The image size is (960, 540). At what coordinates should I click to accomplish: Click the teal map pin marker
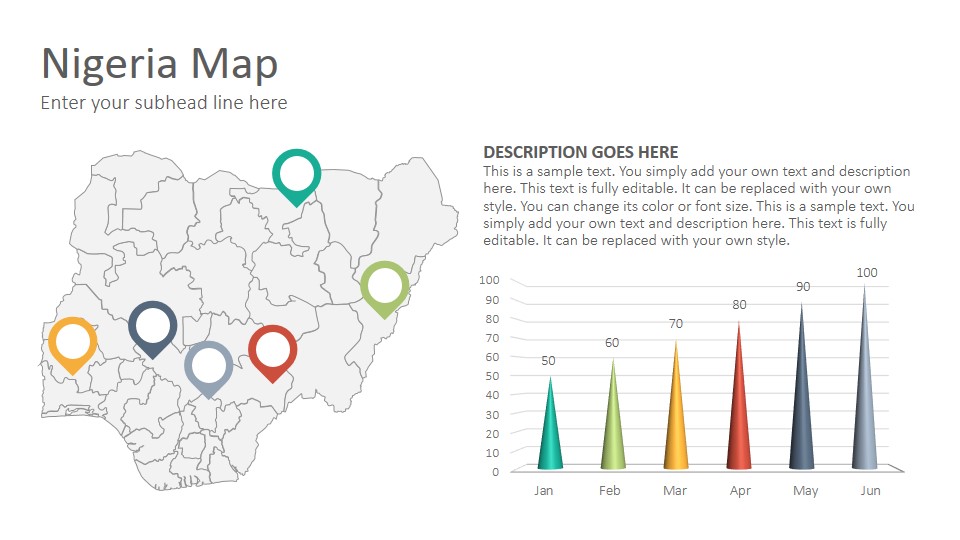pyautogui.click(x=296, y=178)
